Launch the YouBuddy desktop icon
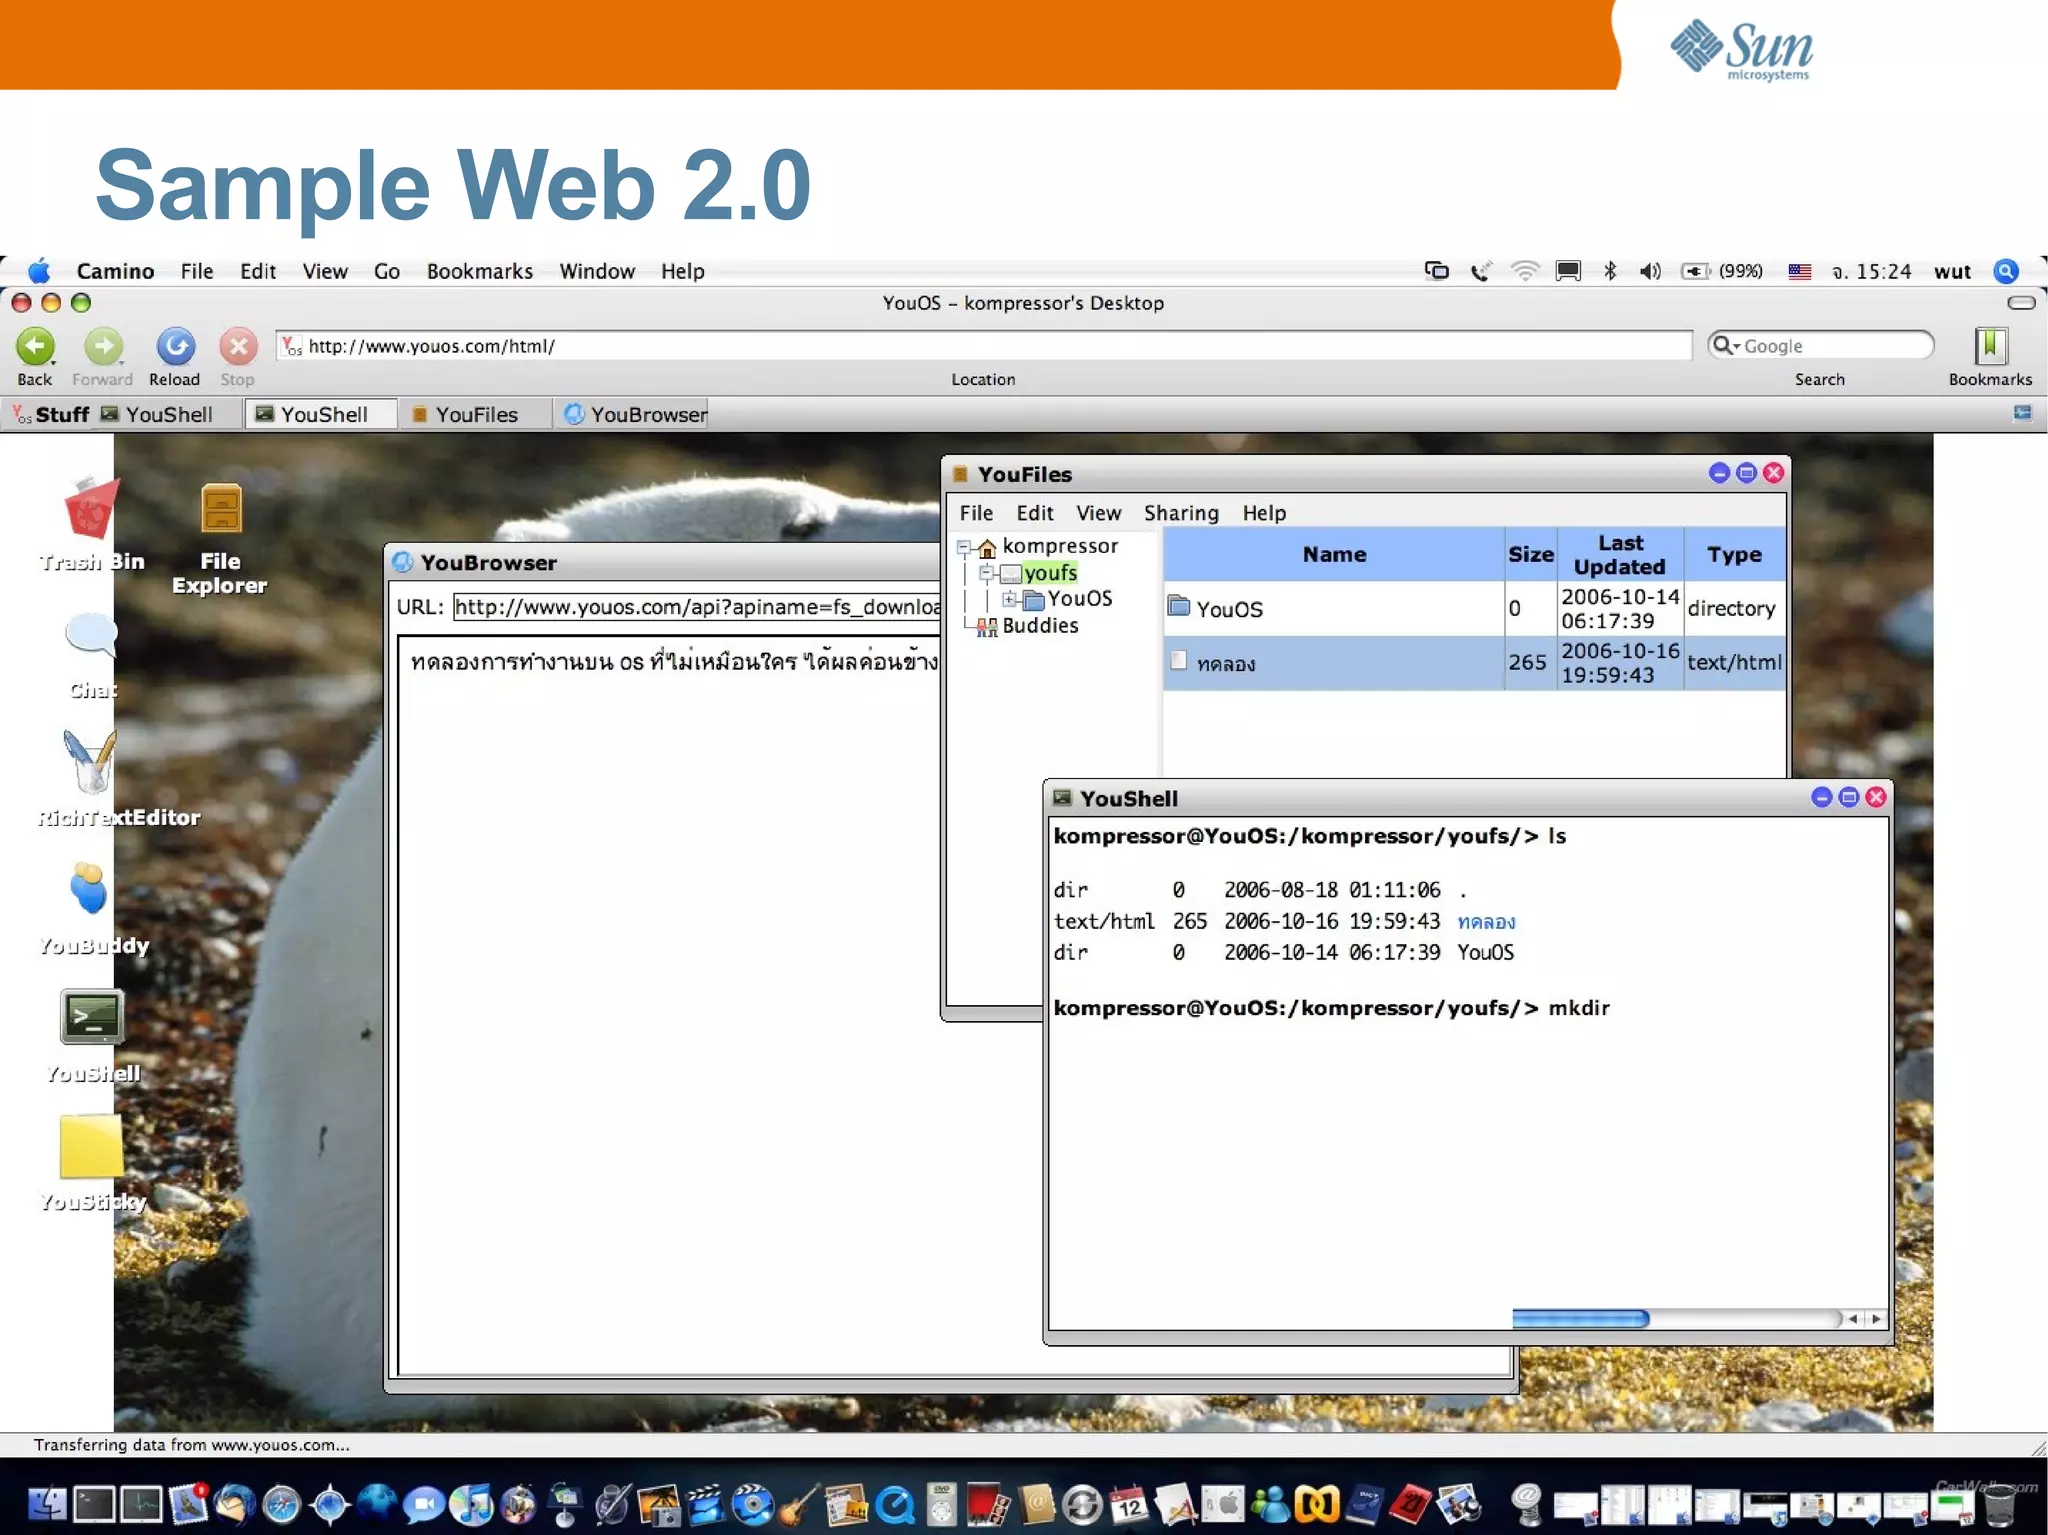 click(89, 888)
